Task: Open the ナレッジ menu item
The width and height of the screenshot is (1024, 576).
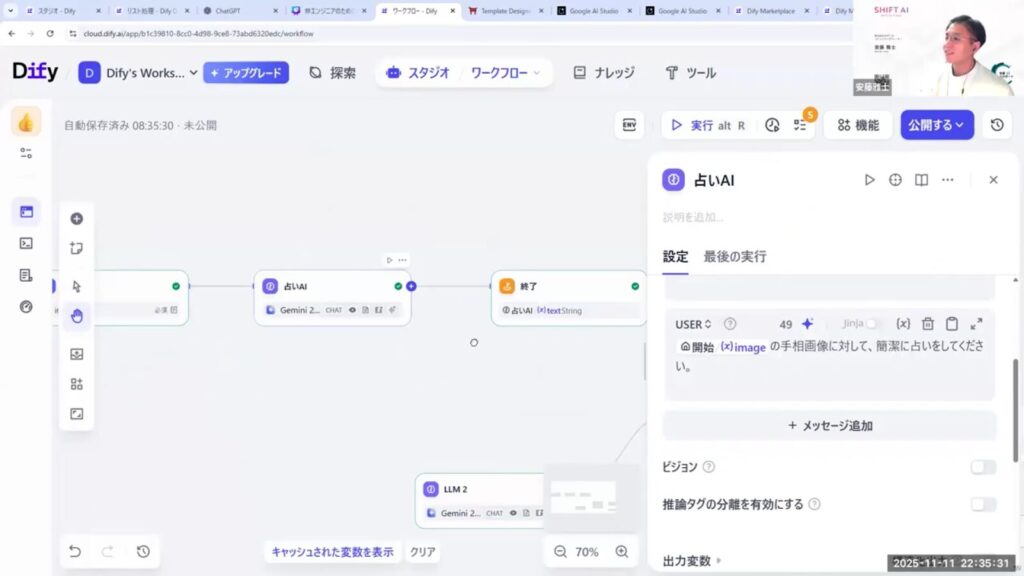Action: pyautogui.click(x=604, y=73)
